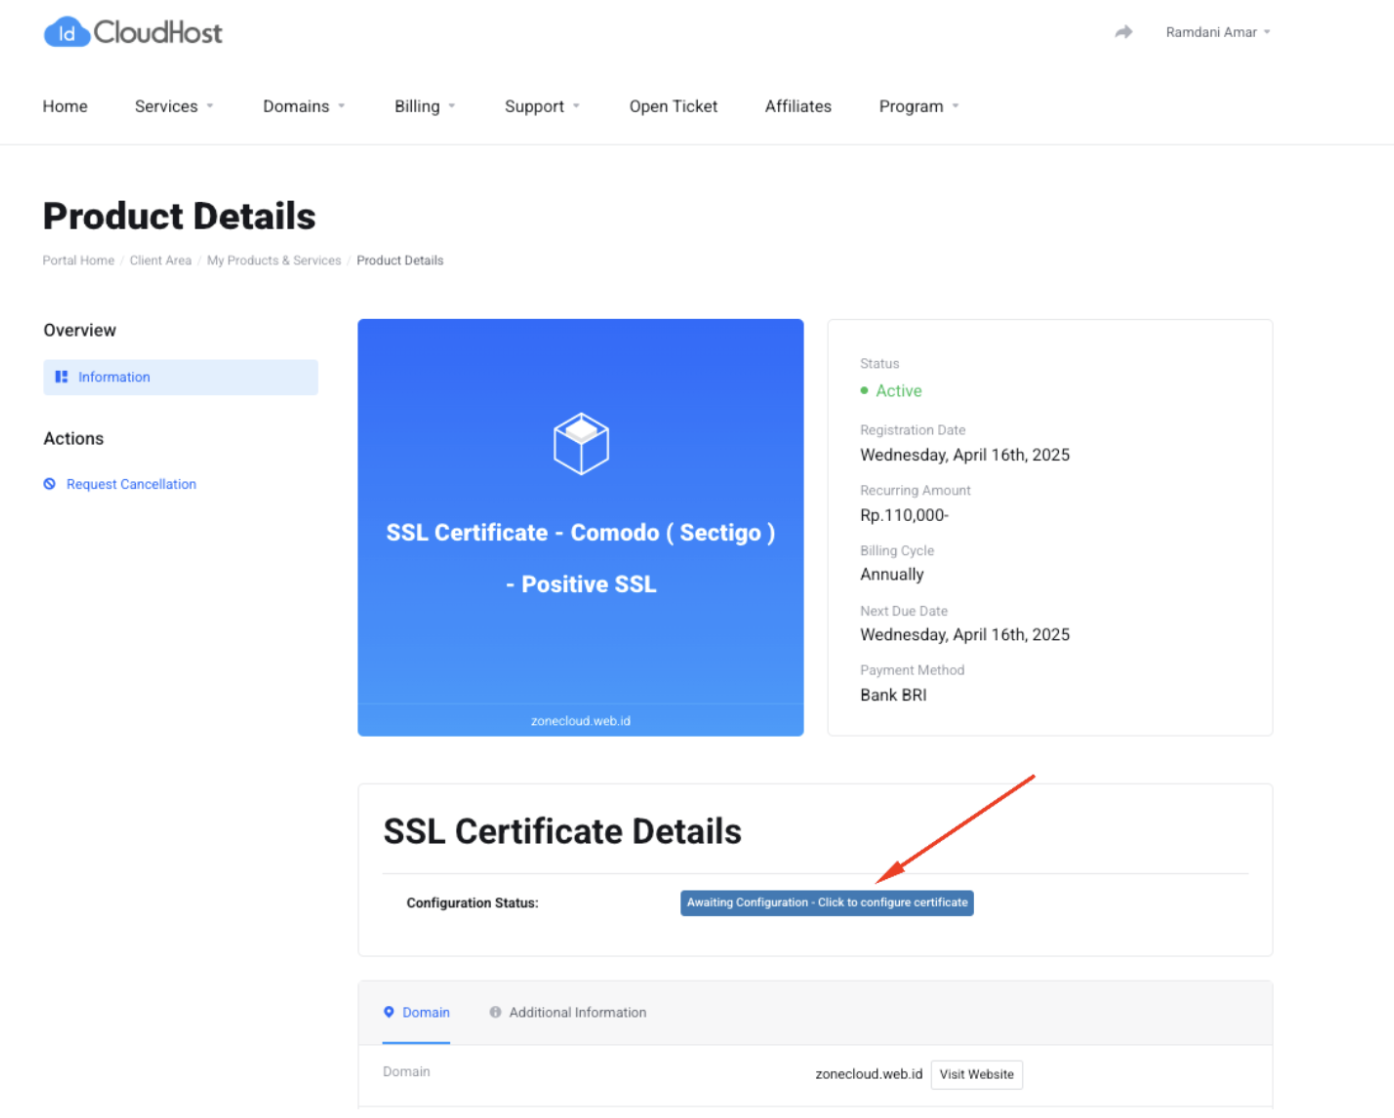Open the Ramdani Amar account dropdown

point(1217,32)
